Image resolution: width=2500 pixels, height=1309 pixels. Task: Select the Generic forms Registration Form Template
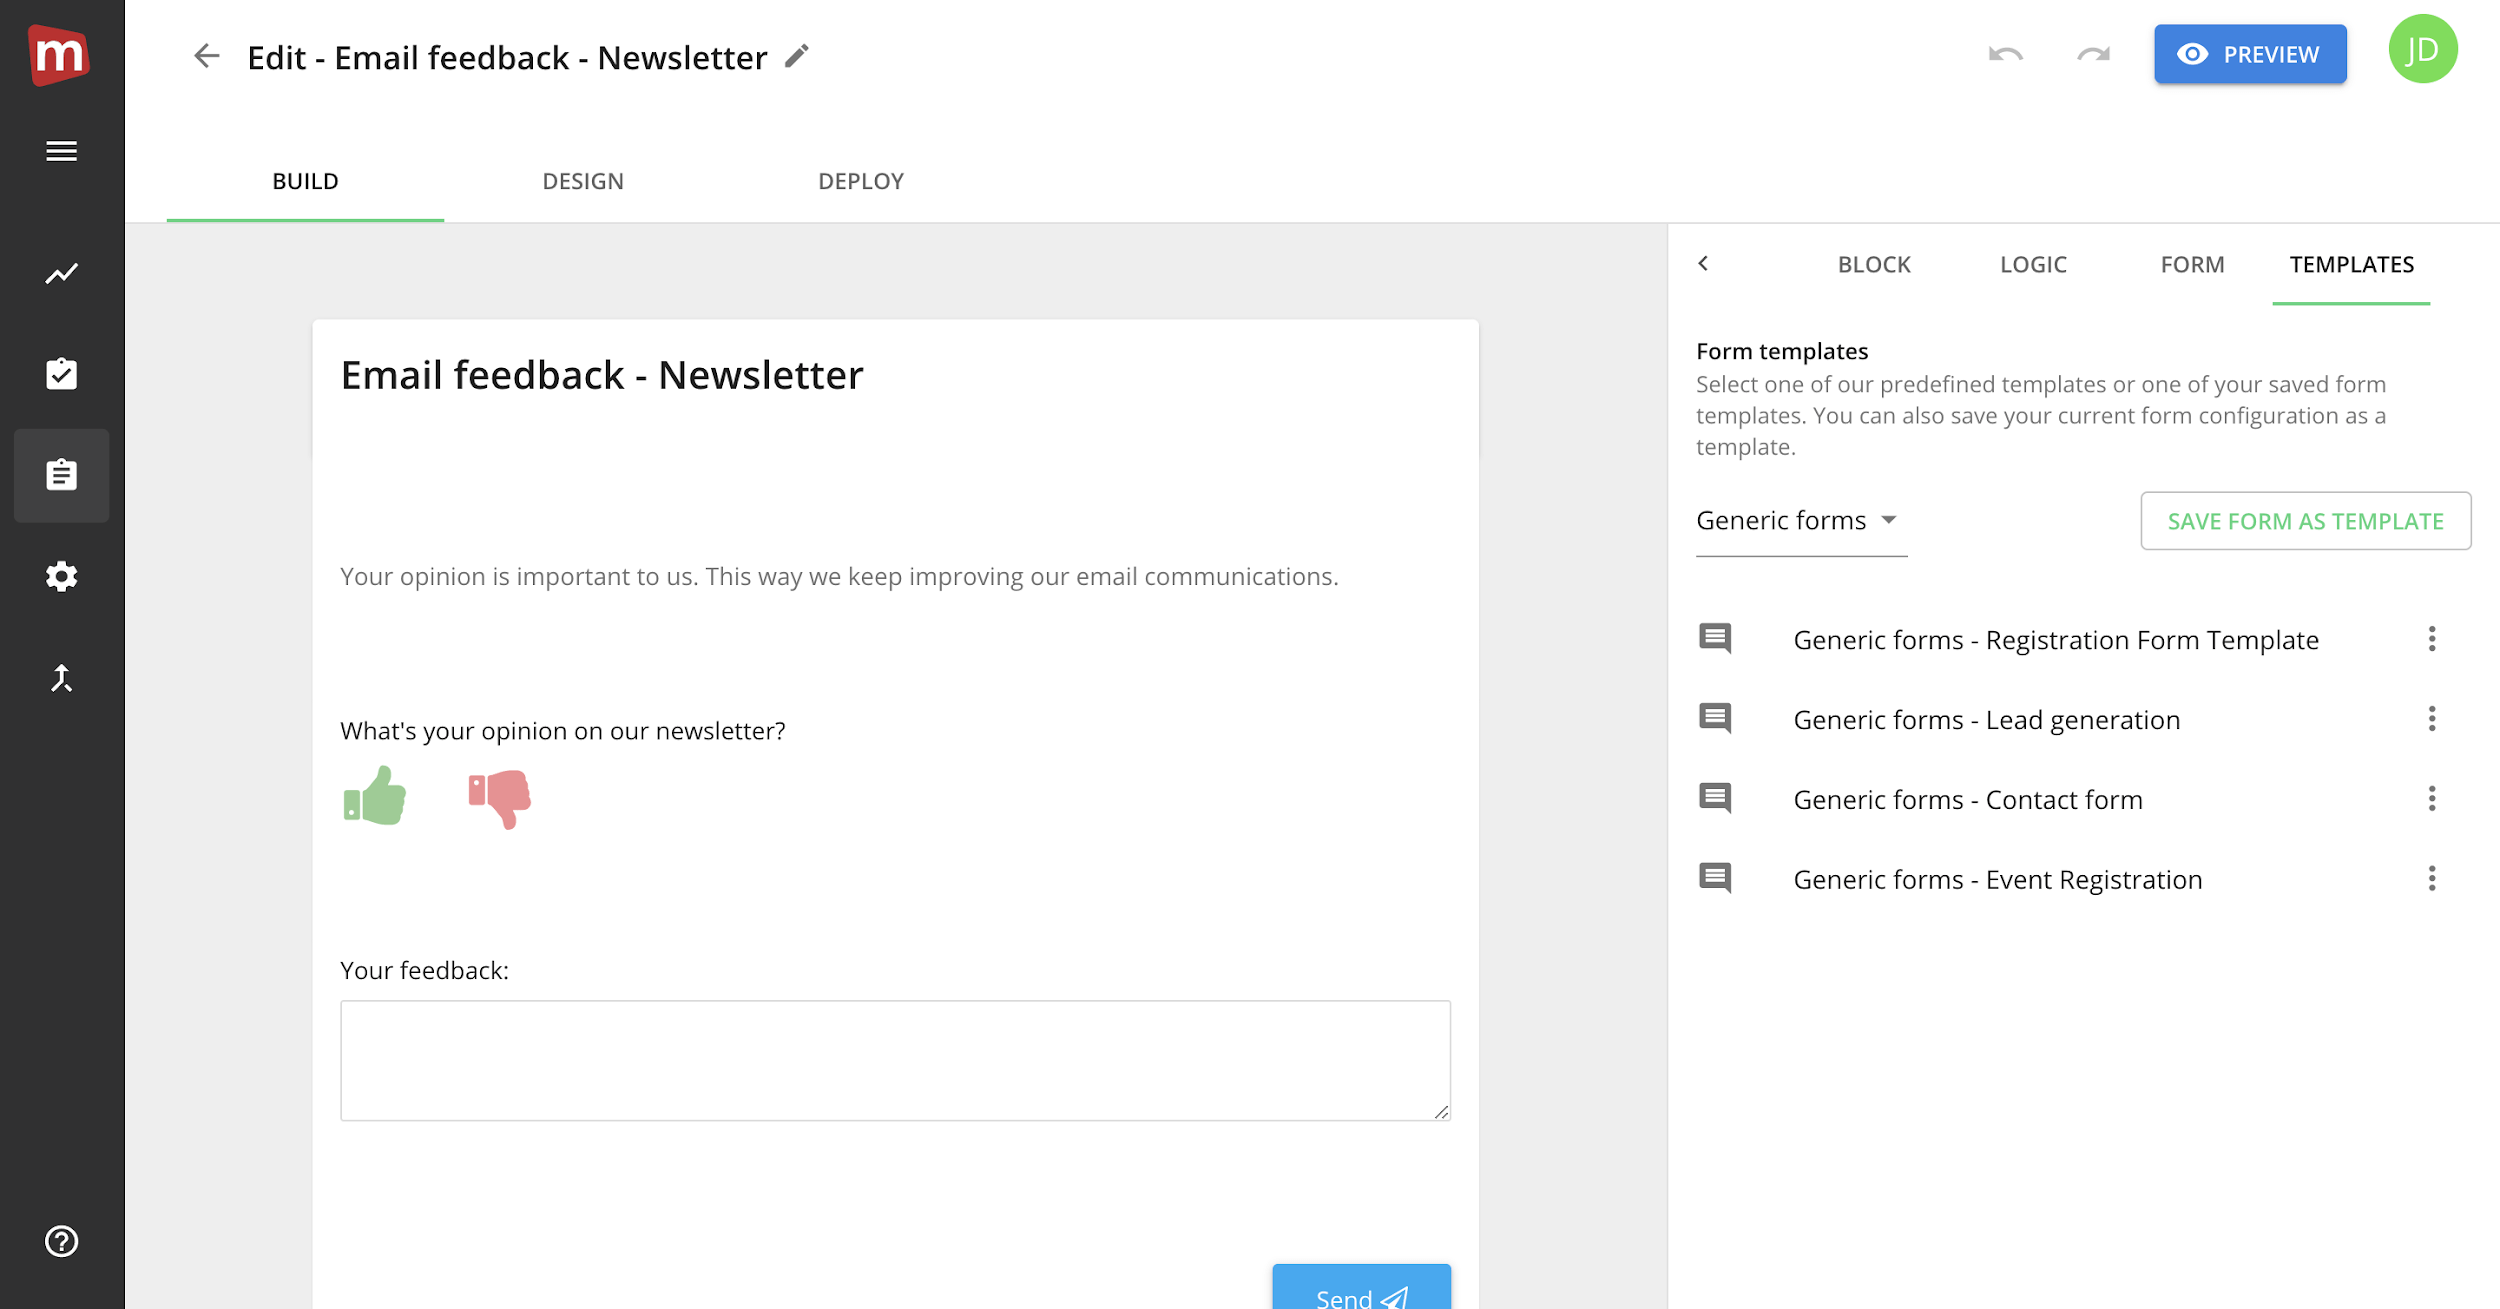[x=2055, y=638]
